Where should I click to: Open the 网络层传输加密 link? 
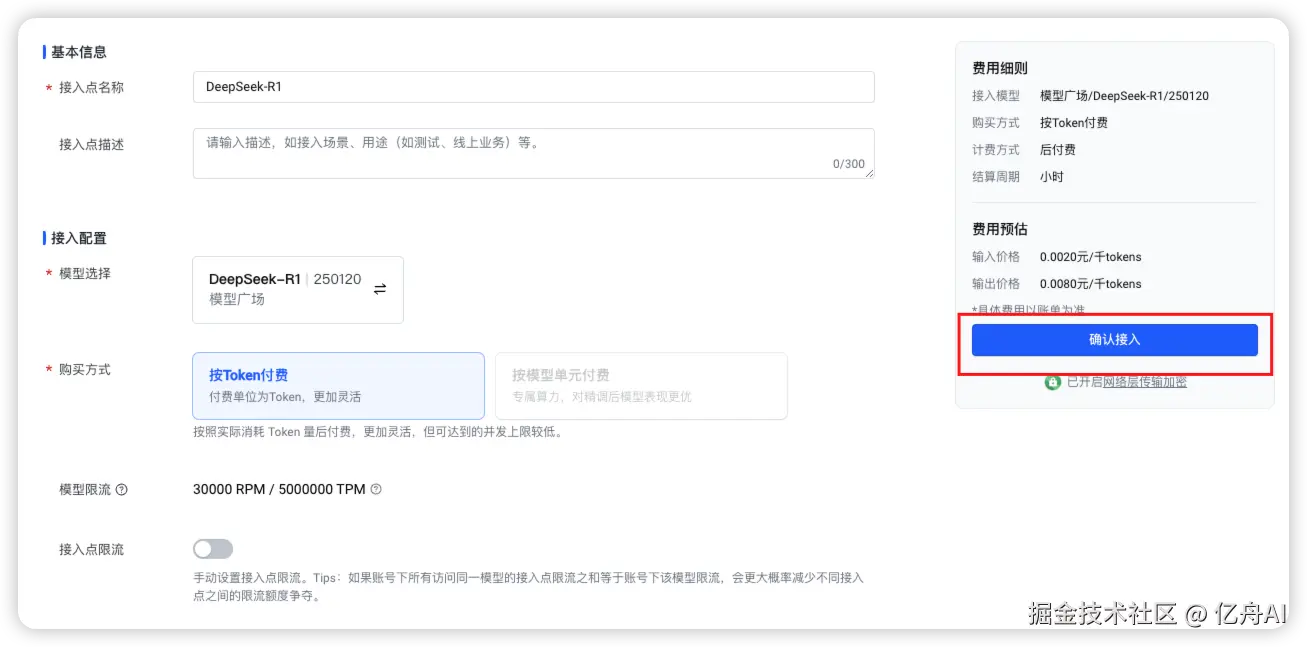[1145, 382]
